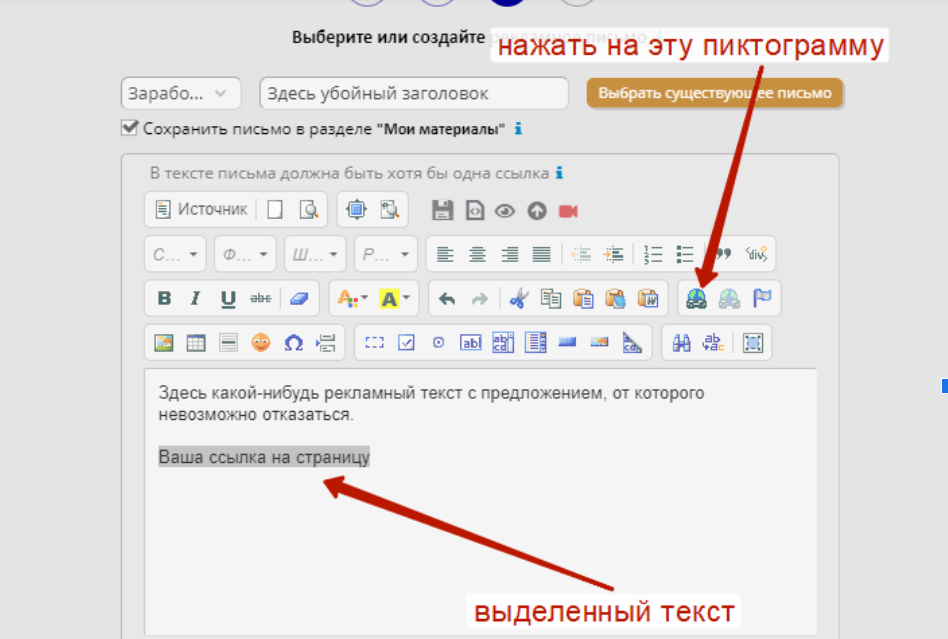Insert a bulleted list

coord(685,255)
